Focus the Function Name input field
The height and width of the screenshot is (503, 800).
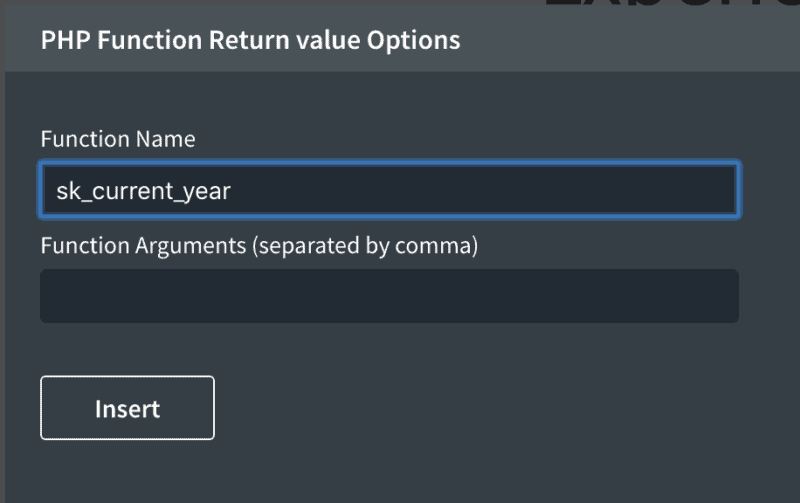tap(389, 190)
